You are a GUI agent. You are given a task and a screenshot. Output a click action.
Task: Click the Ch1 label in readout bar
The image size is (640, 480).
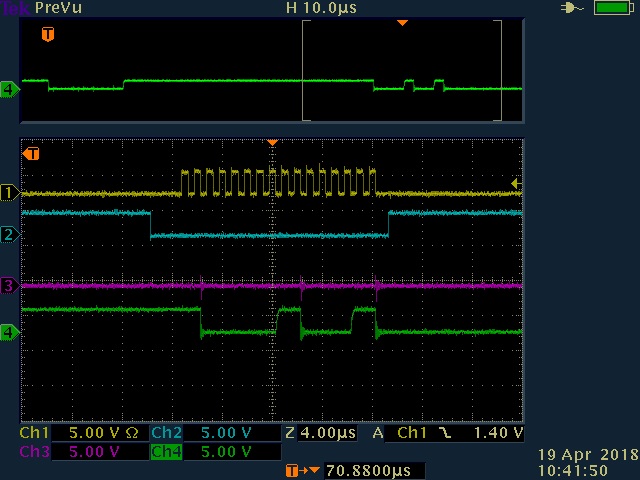[x=34, y=433]
